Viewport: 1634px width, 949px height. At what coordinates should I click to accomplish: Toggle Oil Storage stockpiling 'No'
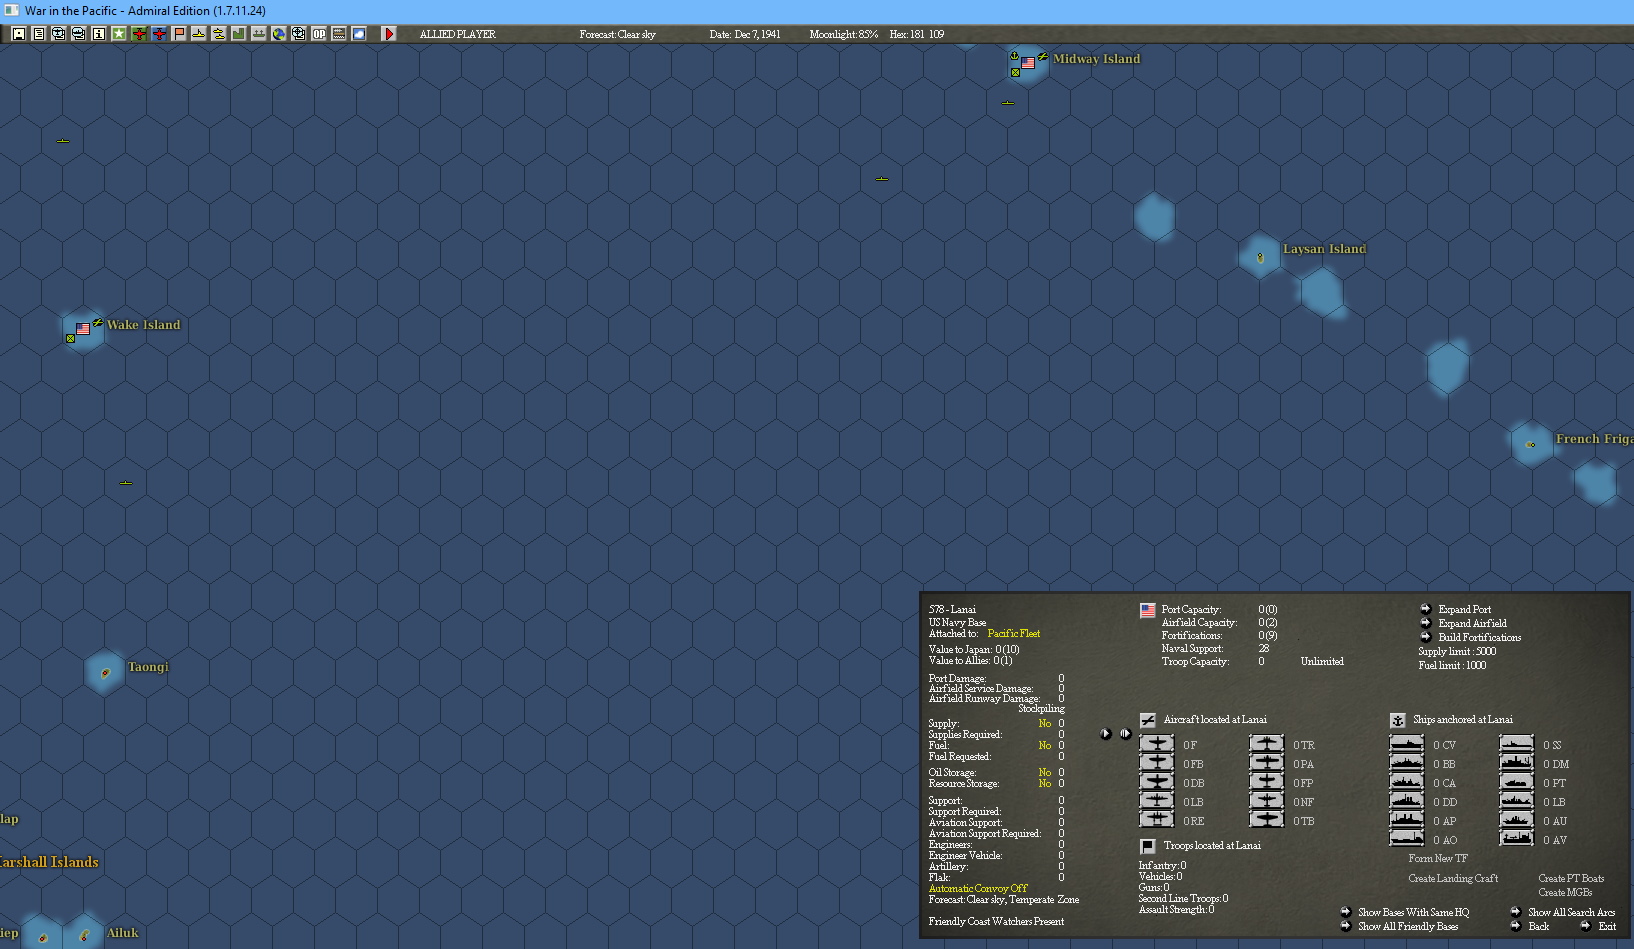click(1045, 772)
